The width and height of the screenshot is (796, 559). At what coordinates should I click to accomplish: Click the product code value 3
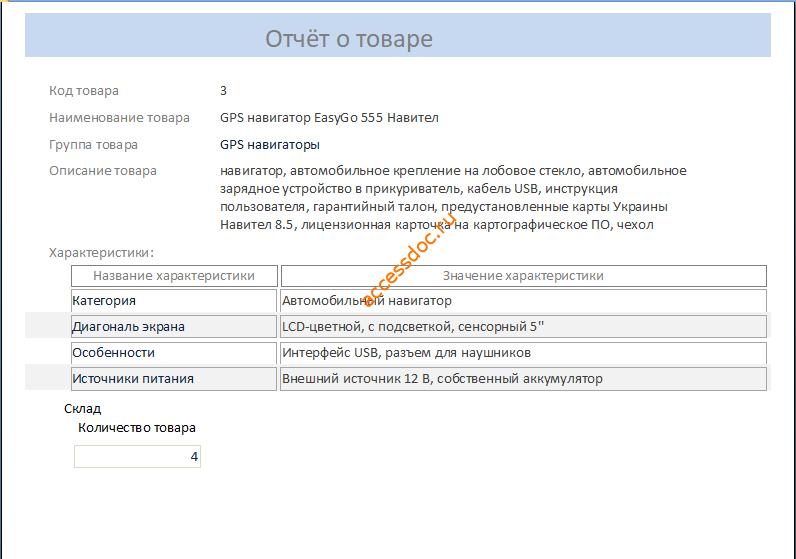coord(223,90)
